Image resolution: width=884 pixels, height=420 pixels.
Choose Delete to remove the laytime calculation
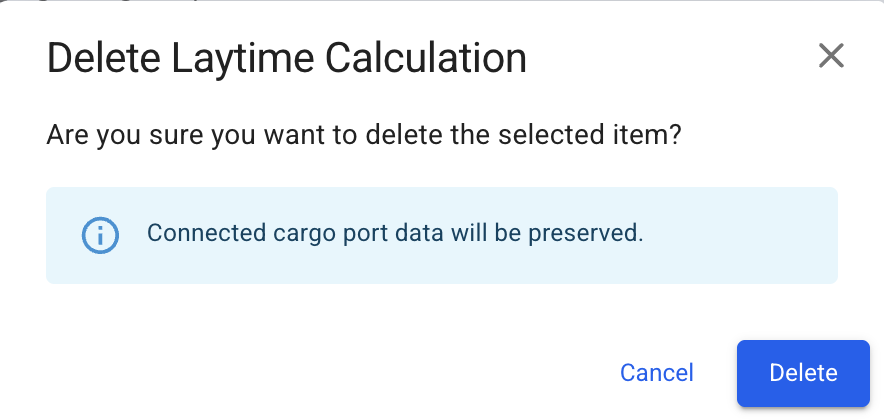click(803, 373)
